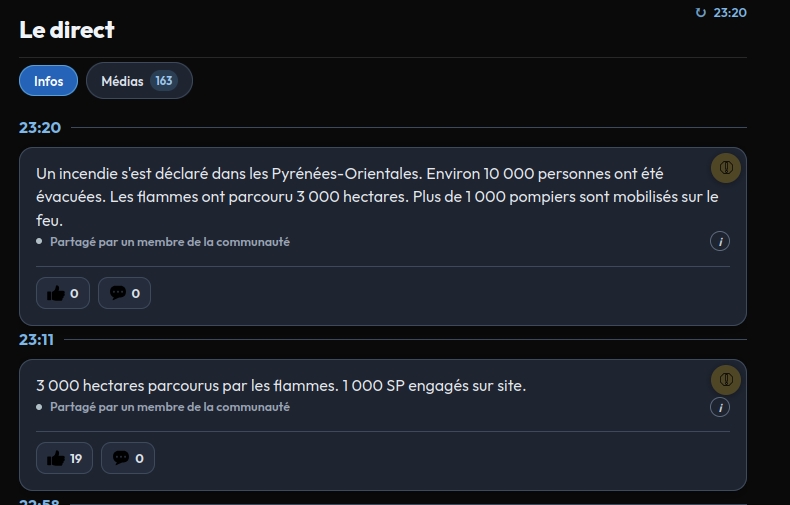
Task: Show info for the 3 000 hectares post
Action: 720,407
